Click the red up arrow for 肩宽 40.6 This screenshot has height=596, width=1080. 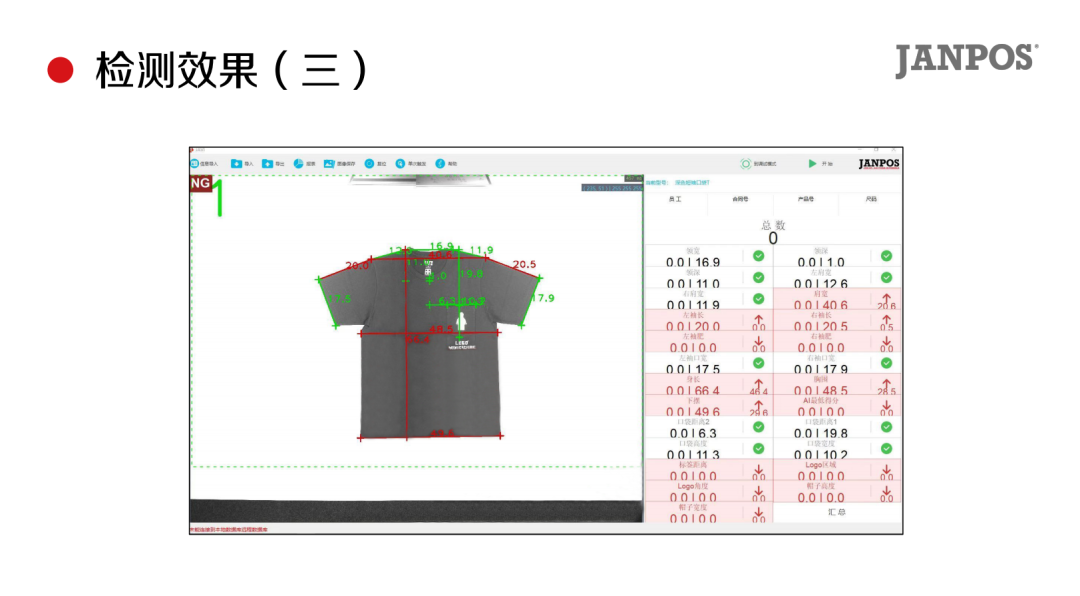pyautogui.click(x=886, y=299)
